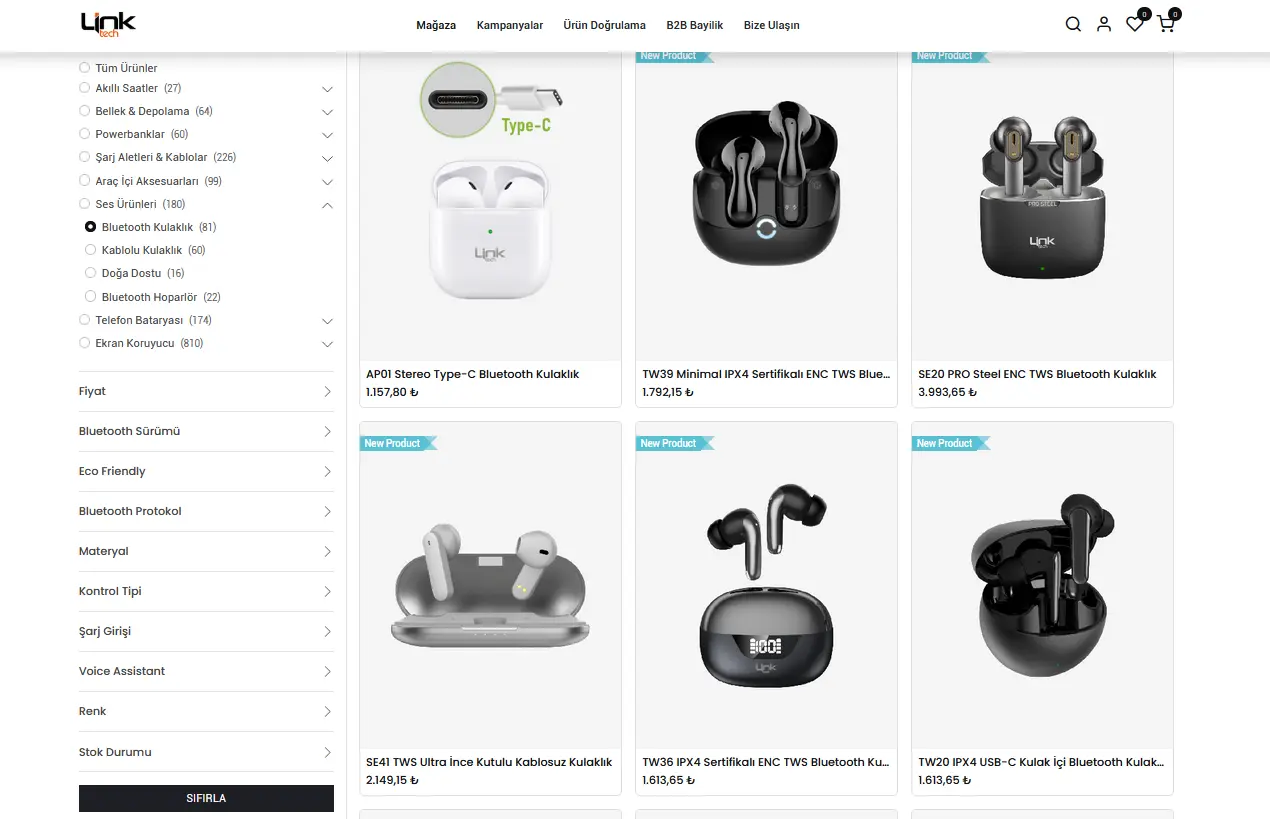Expand the Bluetooth Sürümü filter
This screenshot has height=819, width=1270.
tap(206, 431)
